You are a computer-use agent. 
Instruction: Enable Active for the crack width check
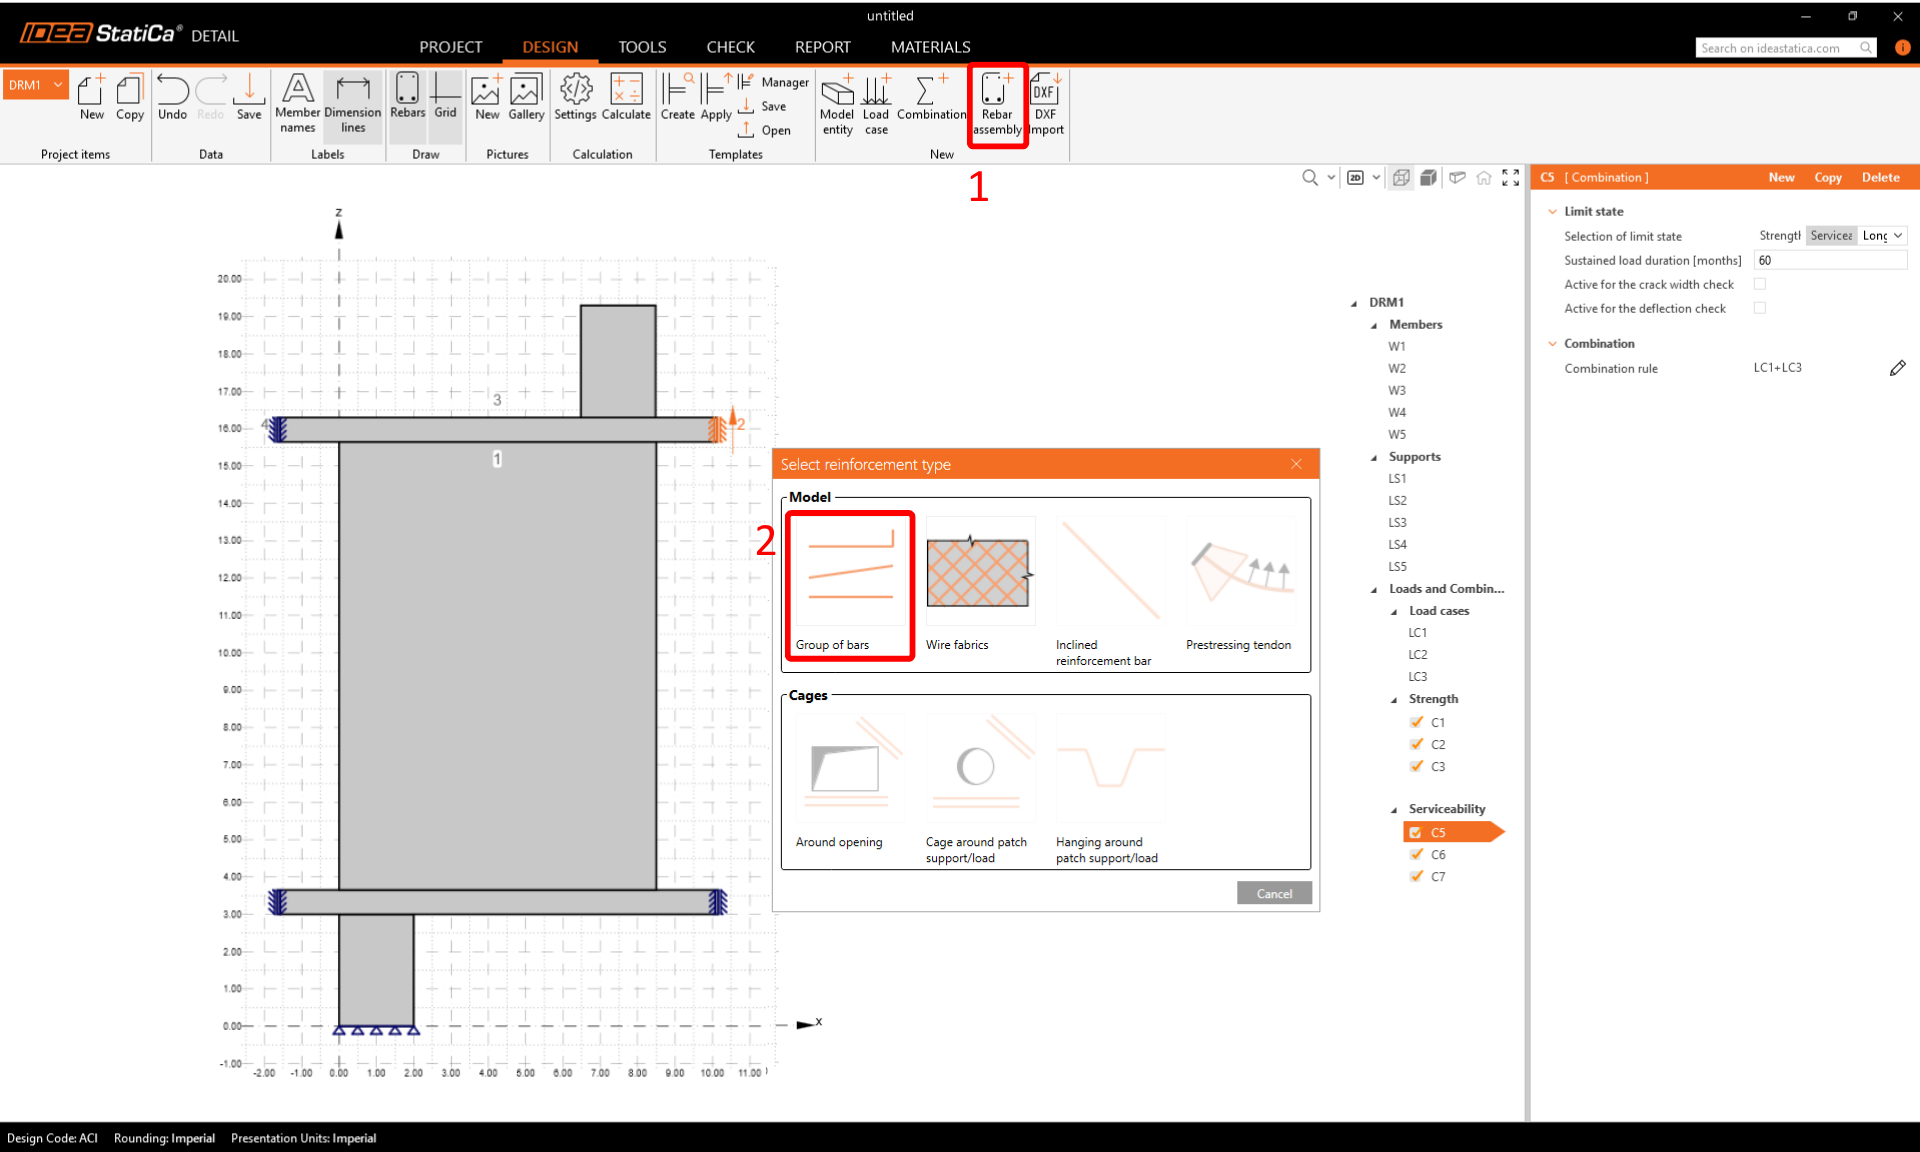pos(1760,284)
